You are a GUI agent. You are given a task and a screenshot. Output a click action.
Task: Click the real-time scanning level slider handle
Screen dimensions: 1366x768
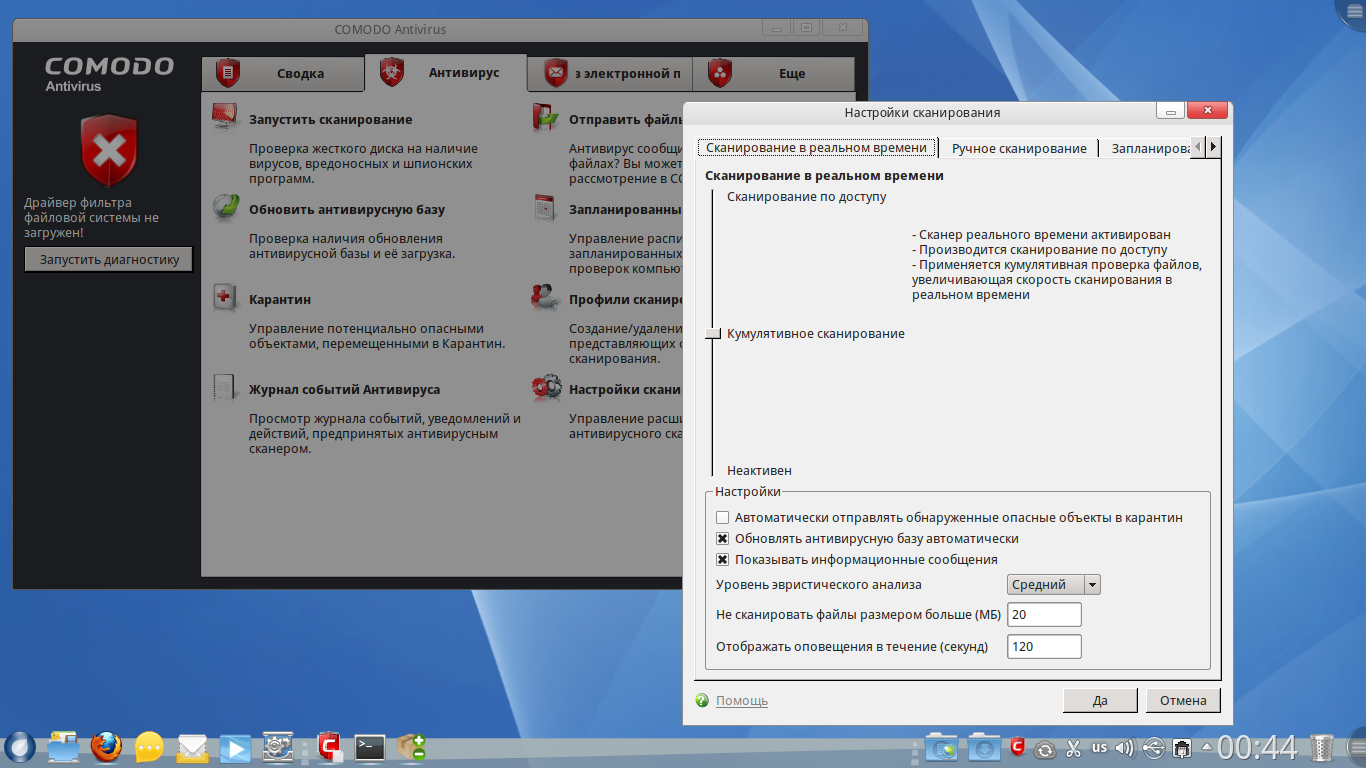point(712,334)
